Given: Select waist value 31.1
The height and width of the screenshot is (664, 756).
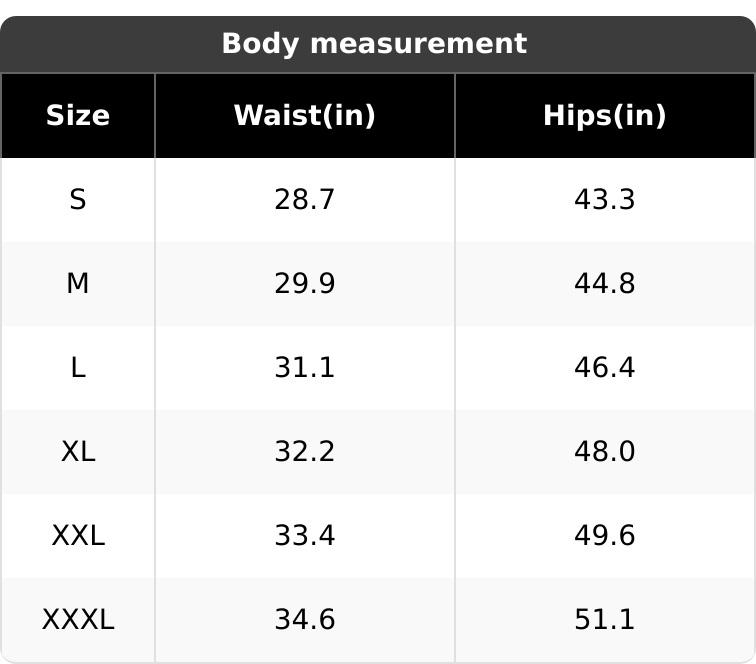Looking at the screenshot, I should pos(305,368).
